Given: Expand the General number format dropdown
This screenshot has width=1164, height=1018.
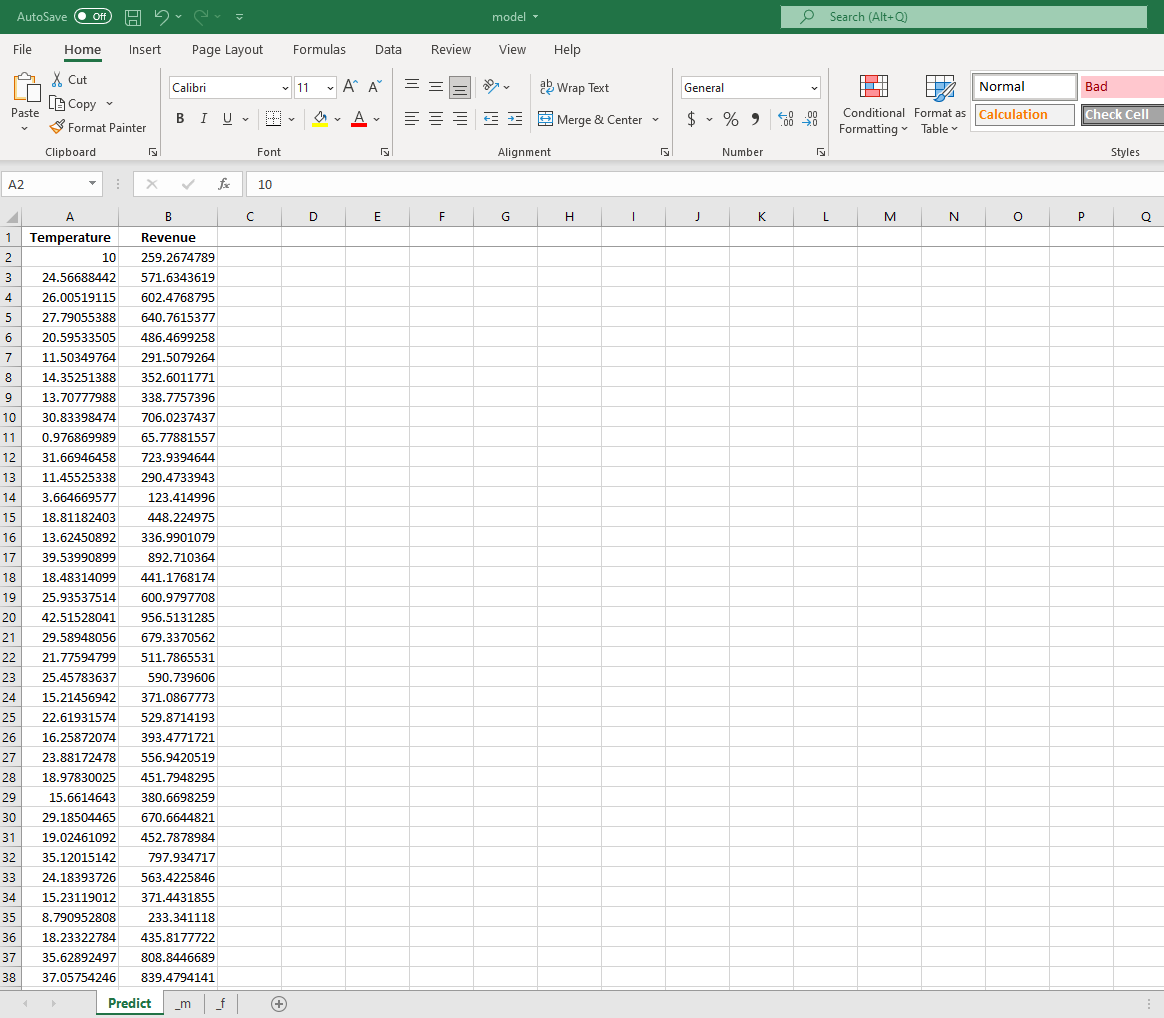Looking at the screenshot, I should (x=814, y=88).
